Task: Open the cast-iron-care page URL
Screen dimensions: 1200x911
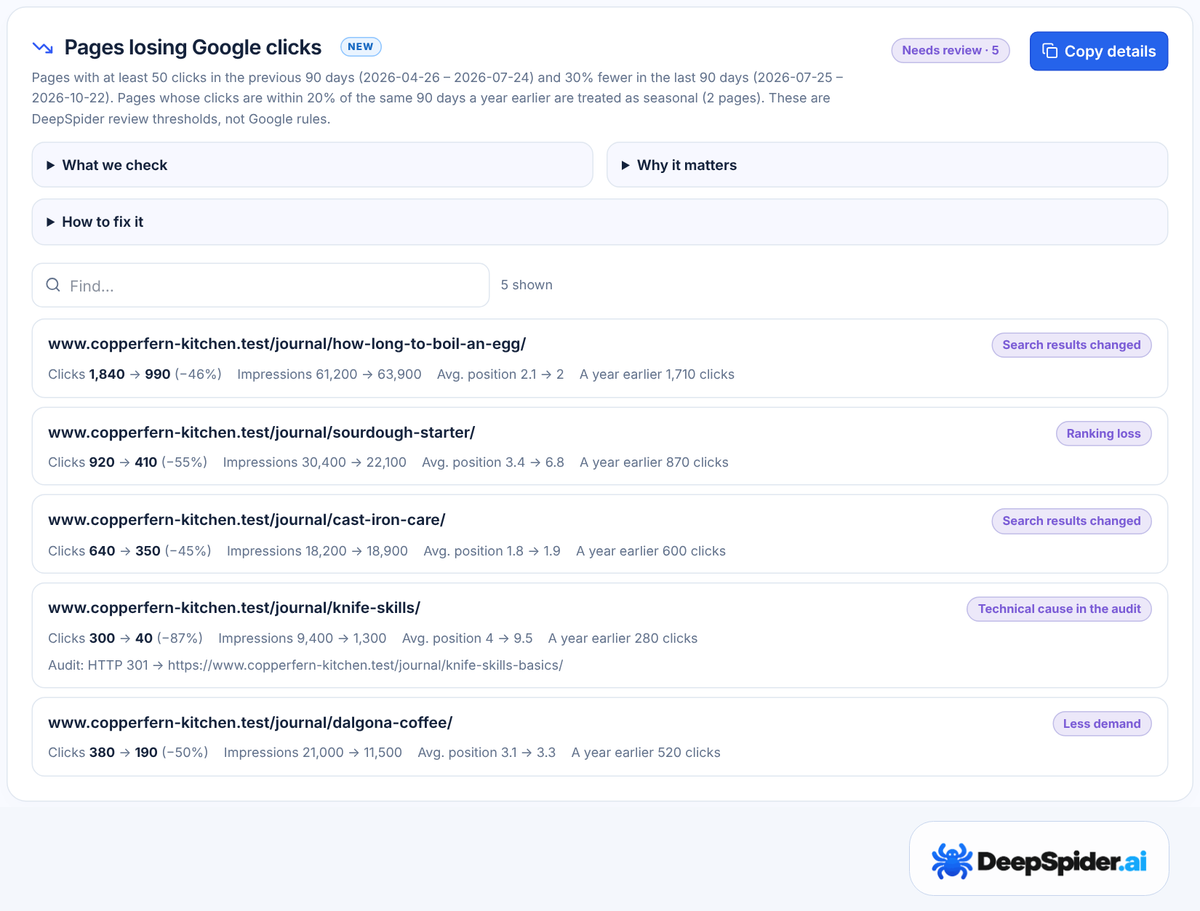Action: 247,519
